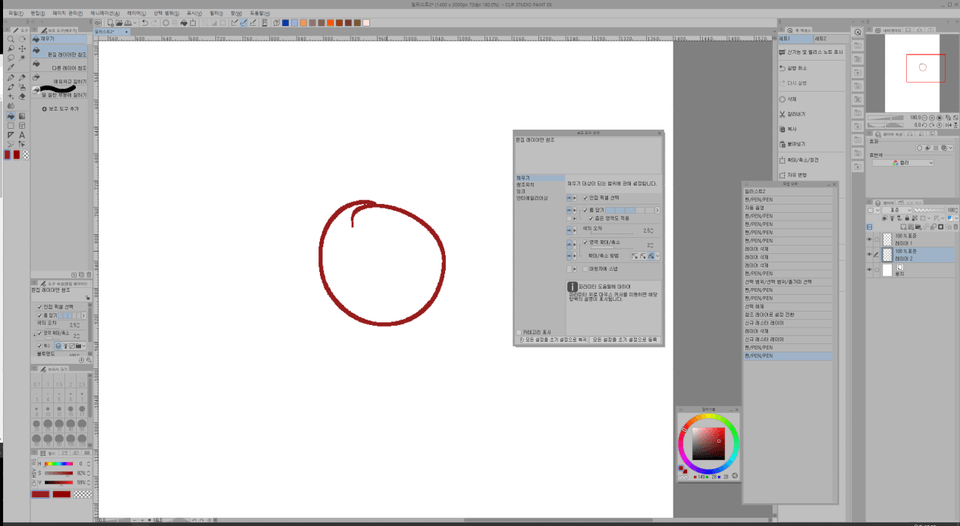Image resolution: width=960 pixels, height=526 pixels.
Task: Open the File menu
Action: (16, 13)
